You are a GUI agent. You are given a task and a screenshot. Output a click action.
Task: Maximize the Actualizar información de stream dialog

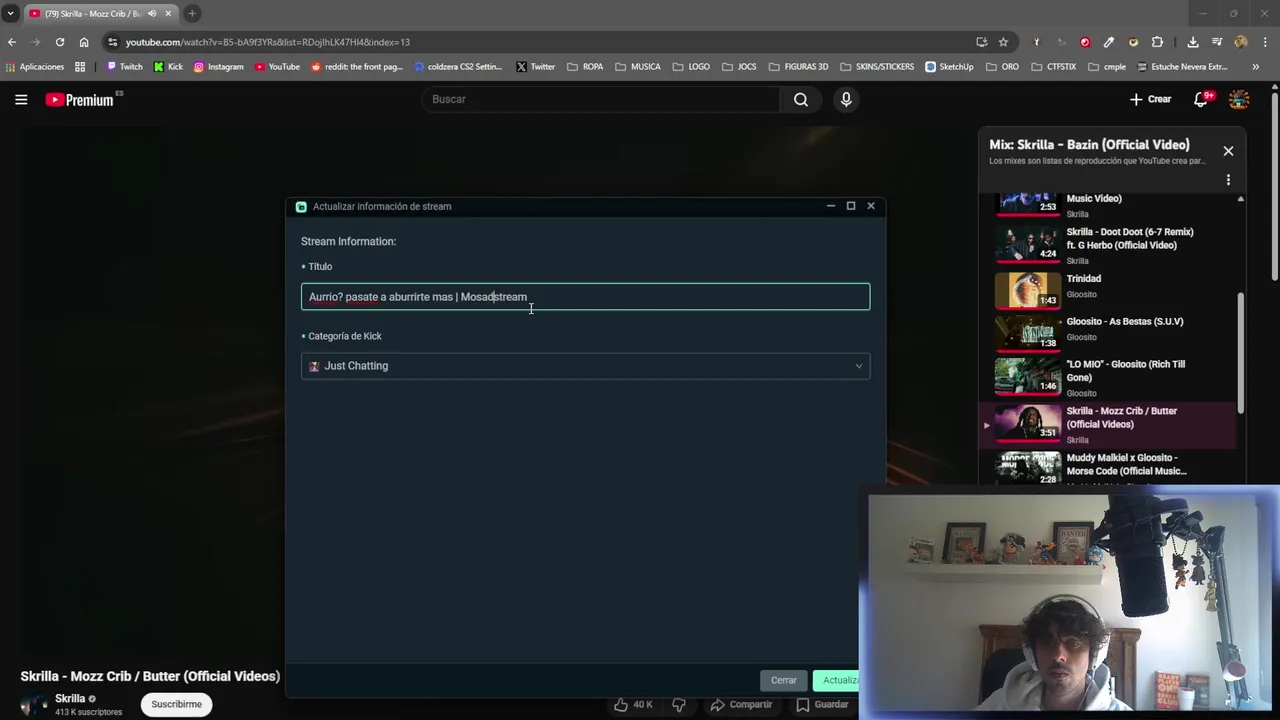(851, 206)
